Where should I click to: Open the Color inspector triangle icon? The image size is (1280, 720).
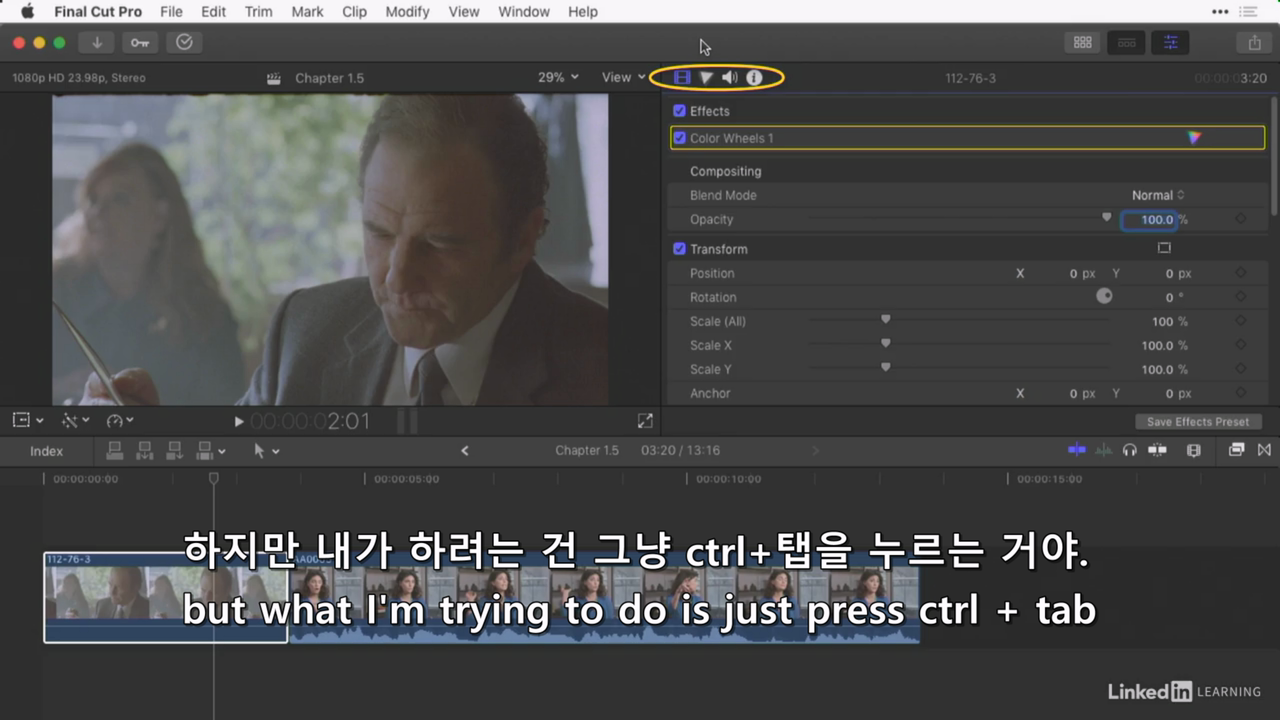pyautogui.click(x=706, y=77)
